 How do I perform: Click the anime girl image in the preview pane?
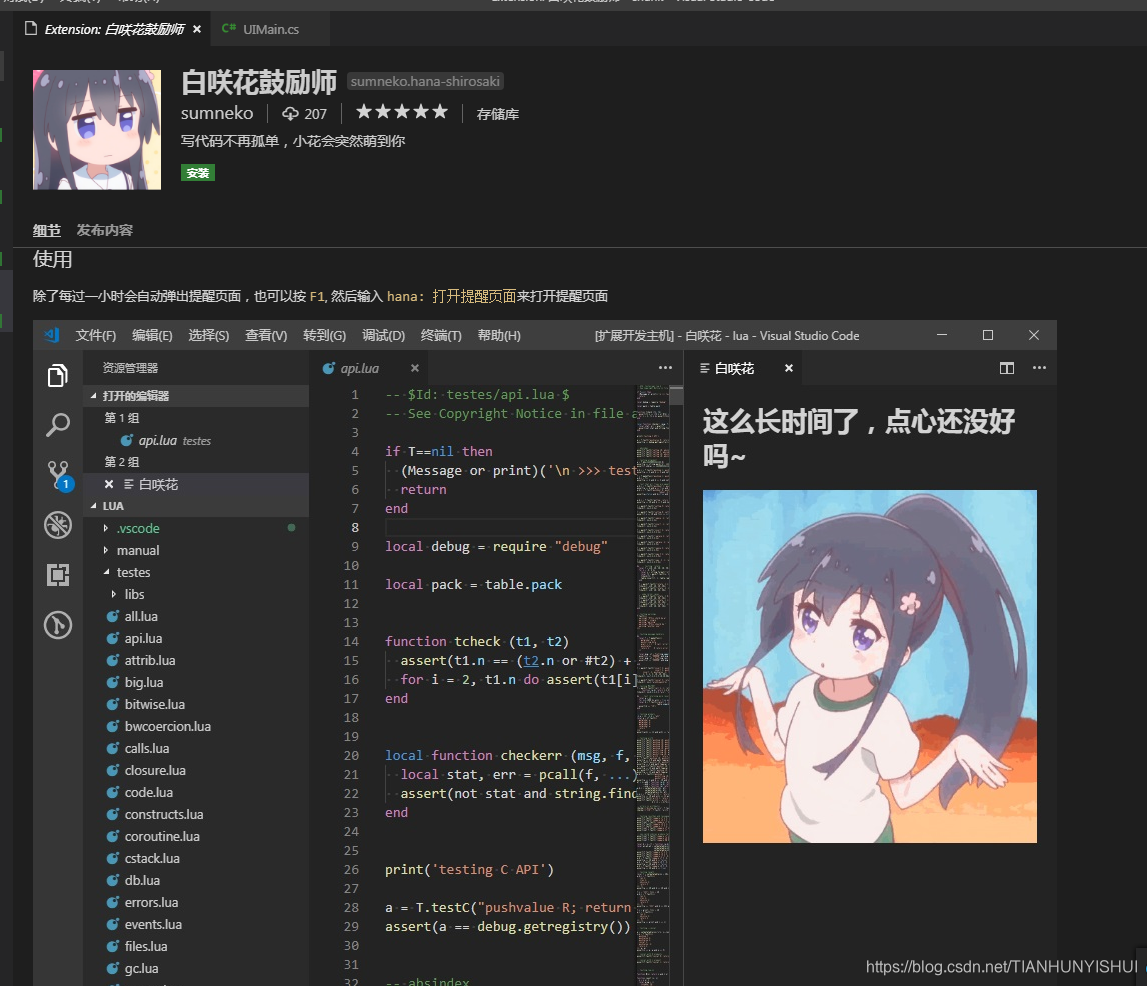[870, 666]
